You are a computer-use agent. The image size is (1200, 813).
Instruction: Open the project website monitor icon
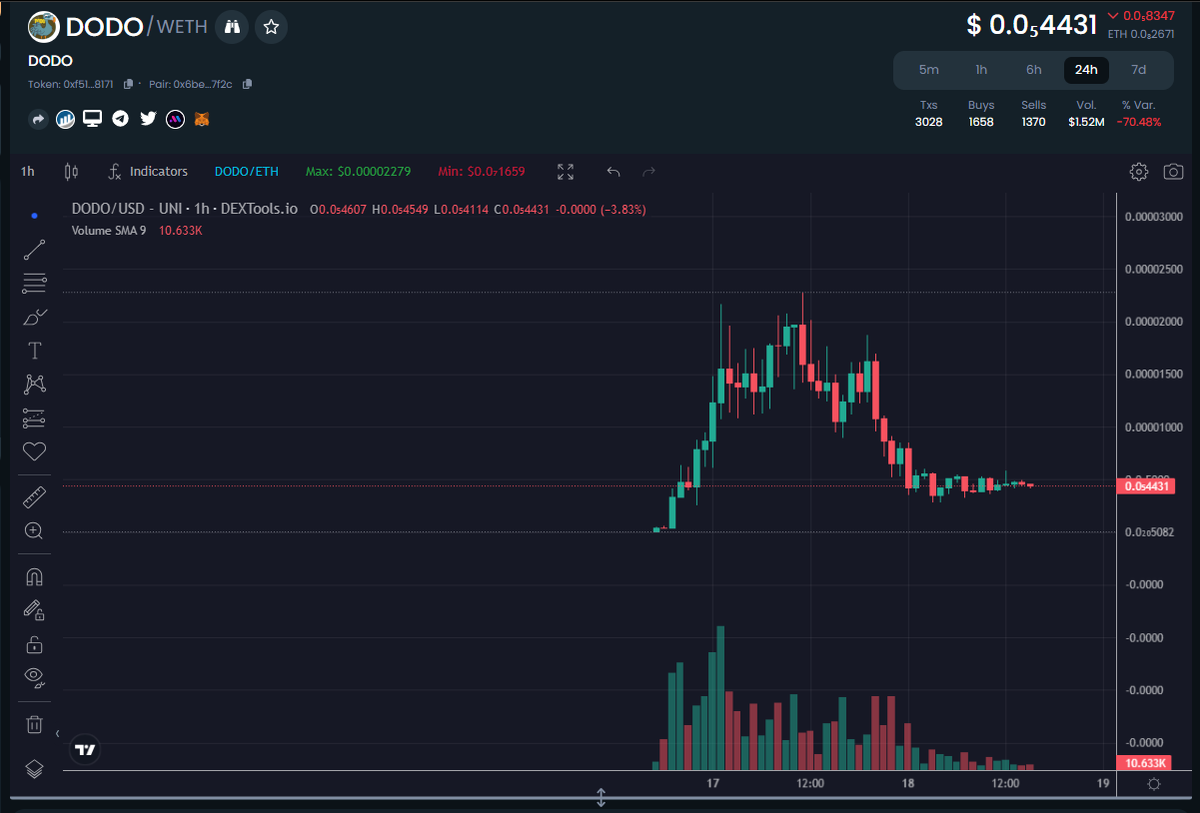(x=93, y=119)
